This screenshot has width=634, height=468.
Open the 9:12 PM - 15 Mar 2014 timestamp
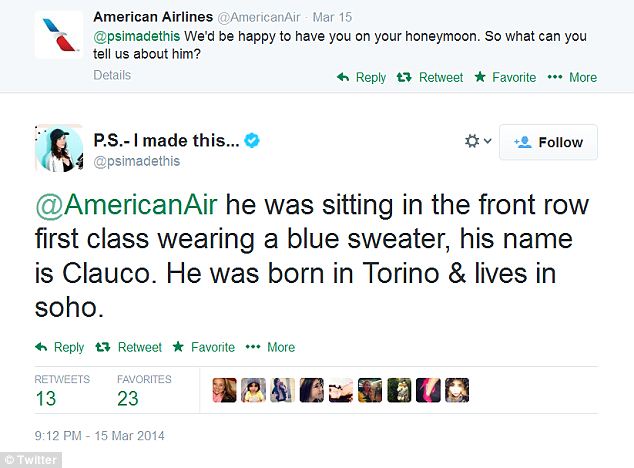click(x=100, y=435)
